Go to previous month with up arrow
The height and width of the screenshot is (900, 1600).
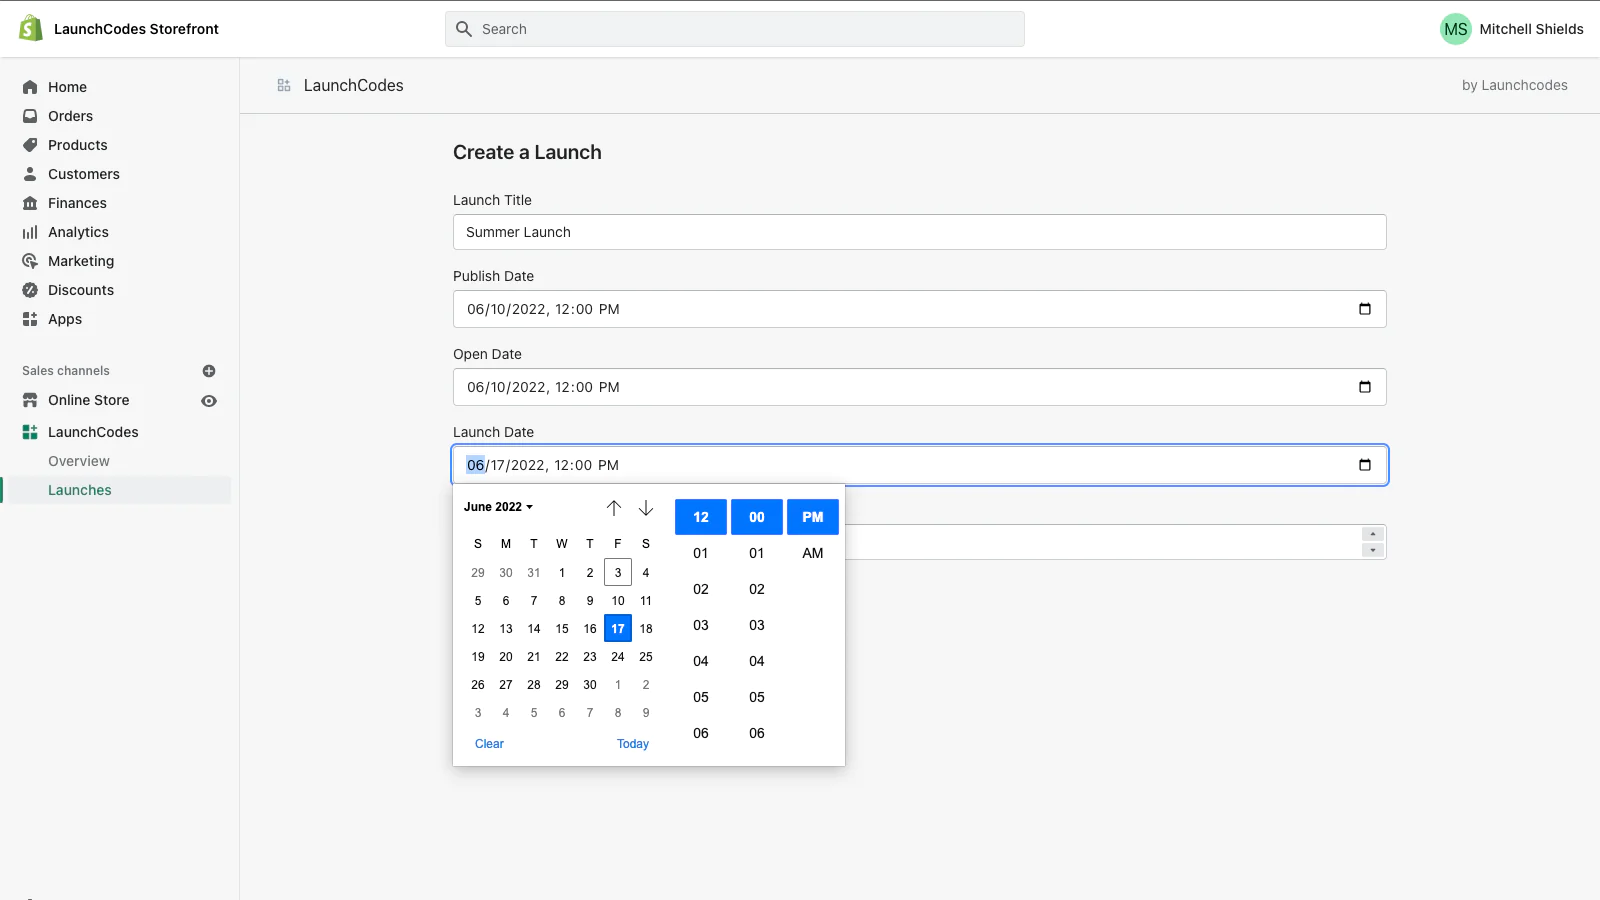click(614, 508)
